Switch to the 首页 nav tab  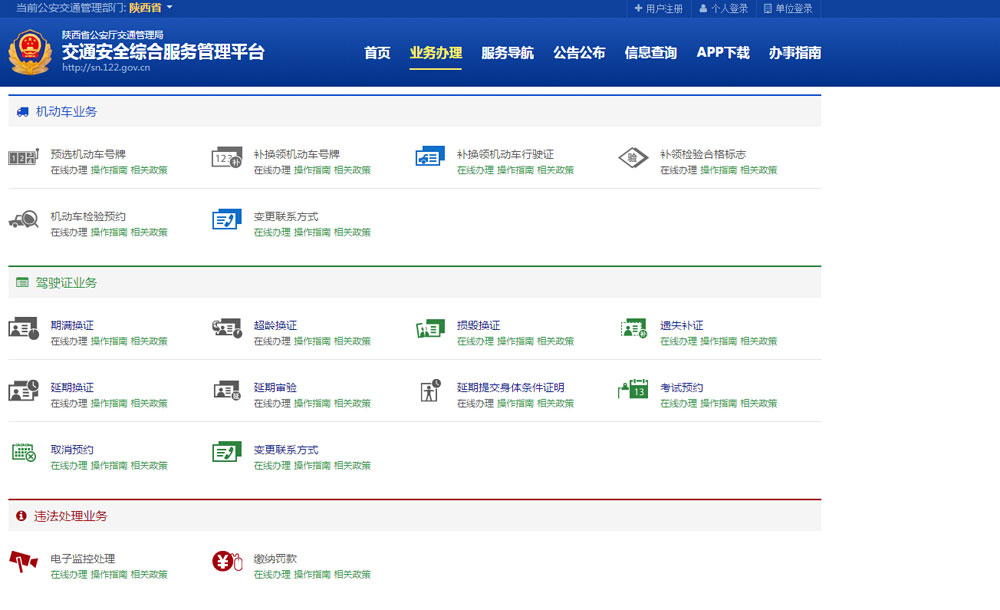tap(377, 53)
